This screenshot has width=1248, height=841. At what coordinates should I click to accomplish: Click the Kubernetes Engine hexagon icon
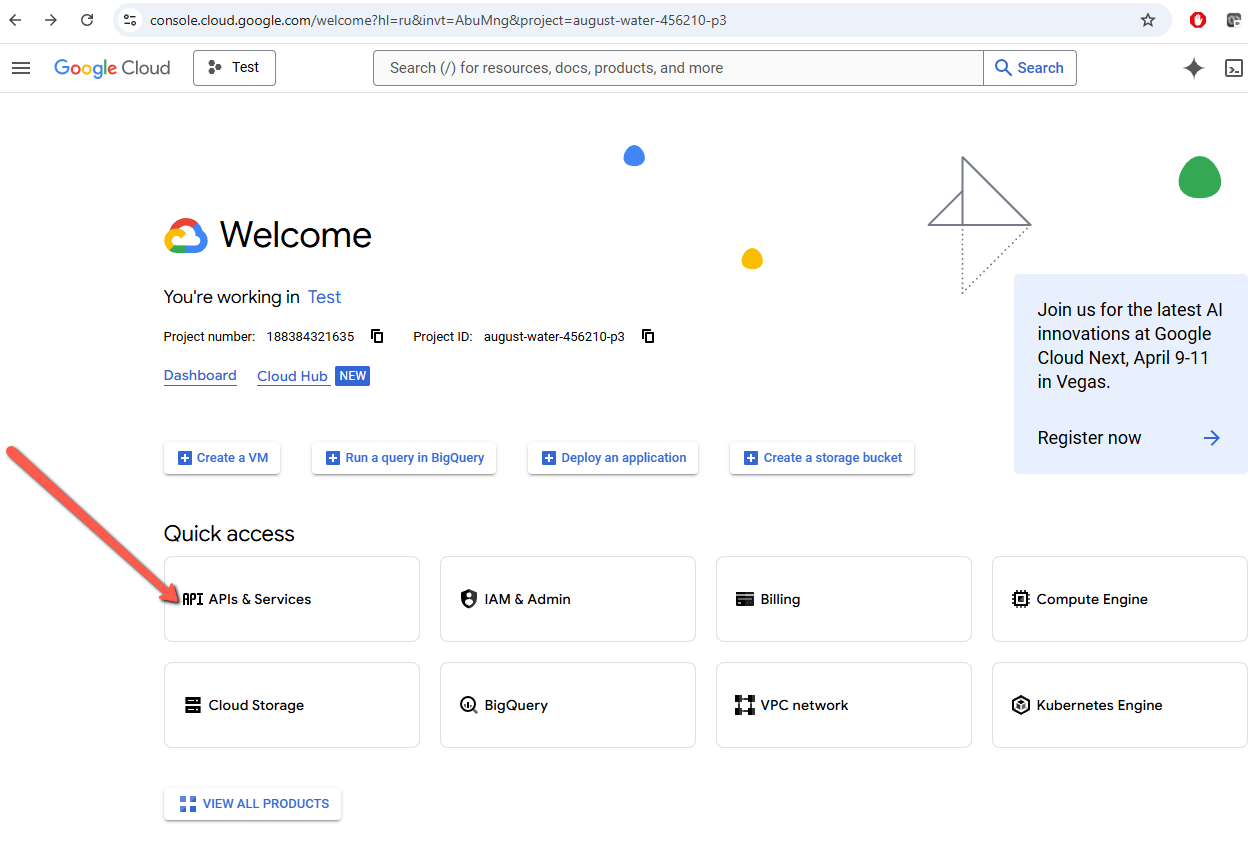pos(1021,705)
